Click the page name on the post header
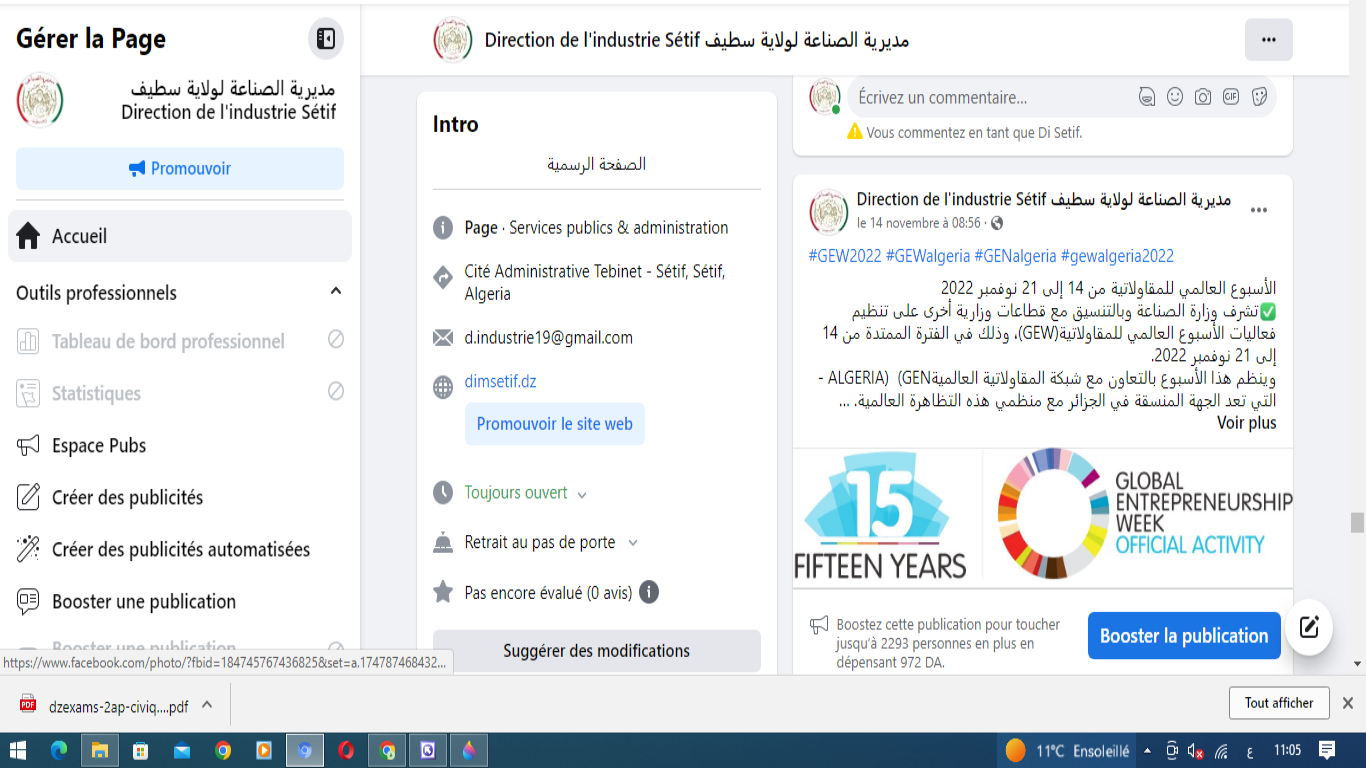The height and width of the screenshot is (768, 1366). tap(1044, 200)
